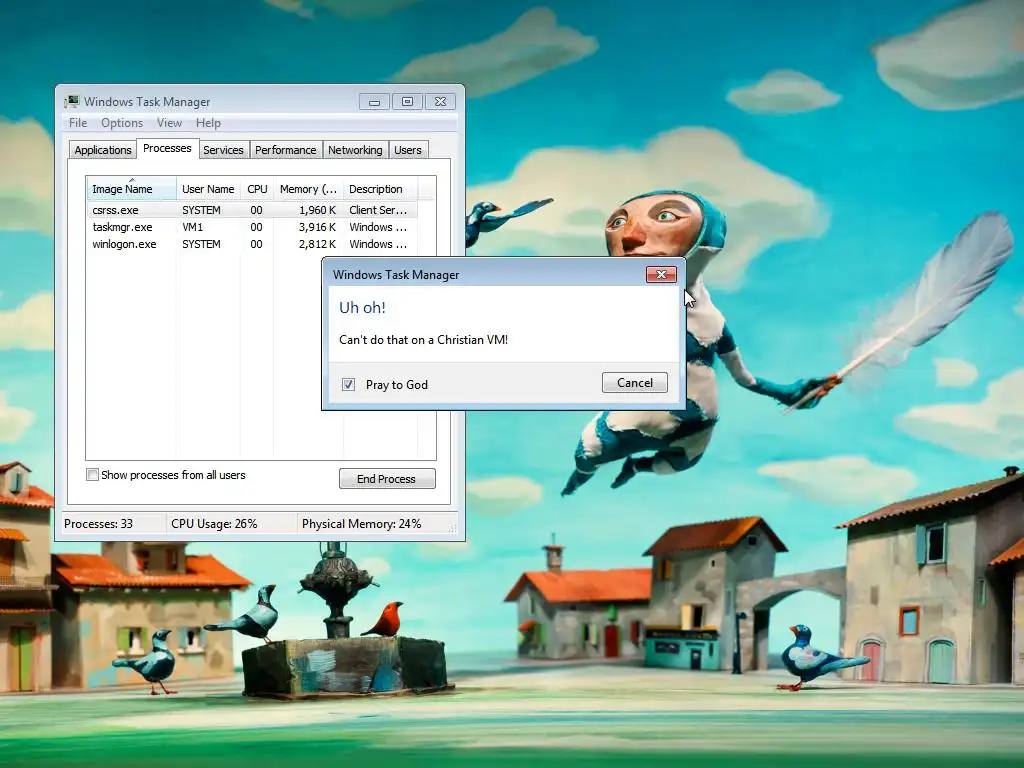
Task: Select the winlogon.exe process row
Action: click(x=251, y=244)
